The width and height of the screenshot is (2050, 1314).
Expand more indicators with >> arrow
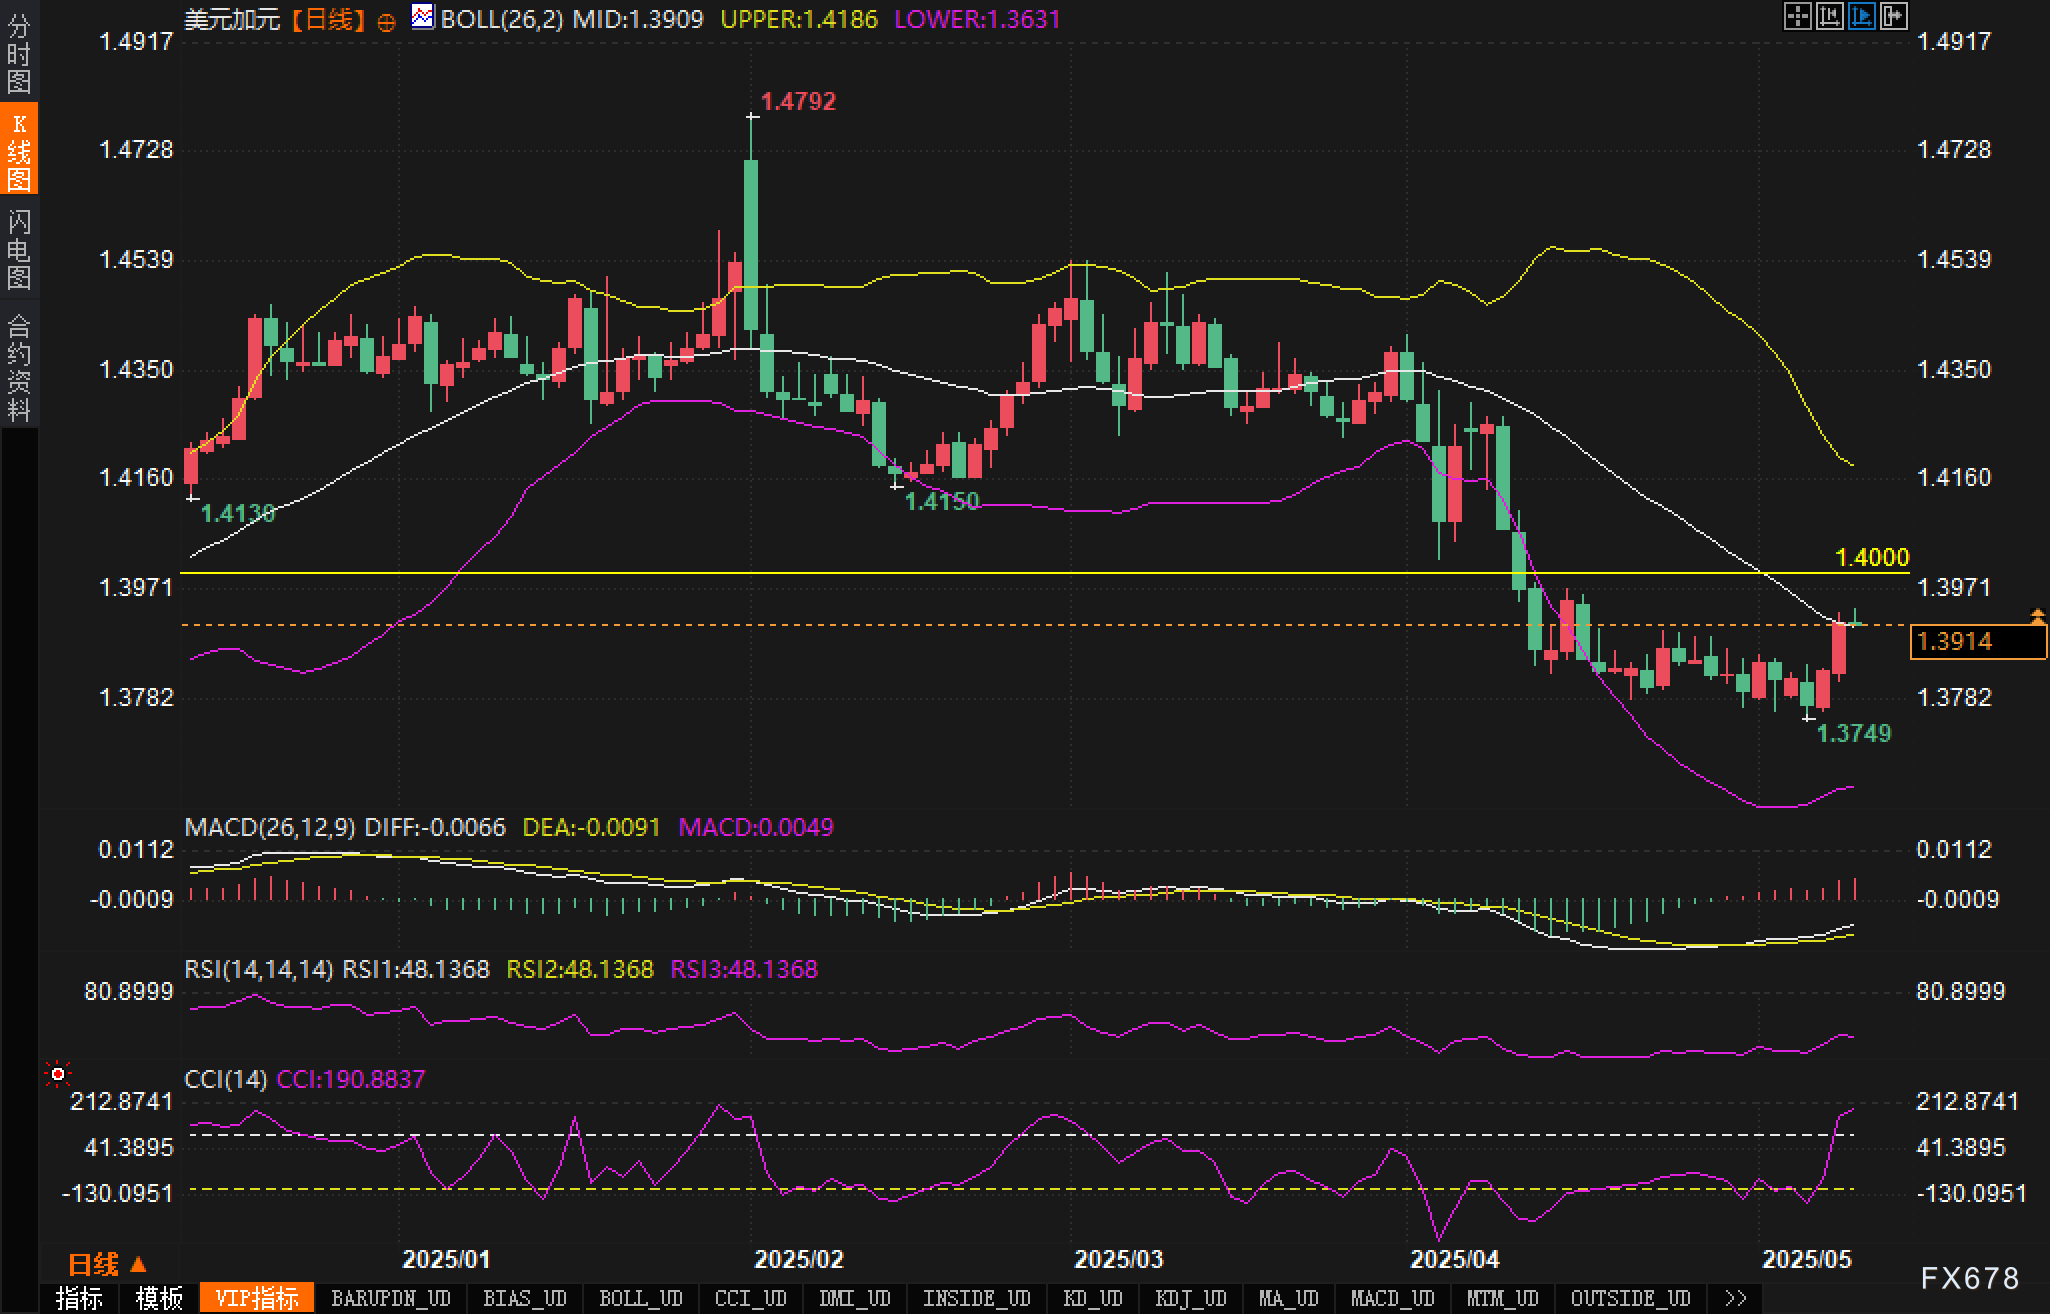pos(1736,1298)
